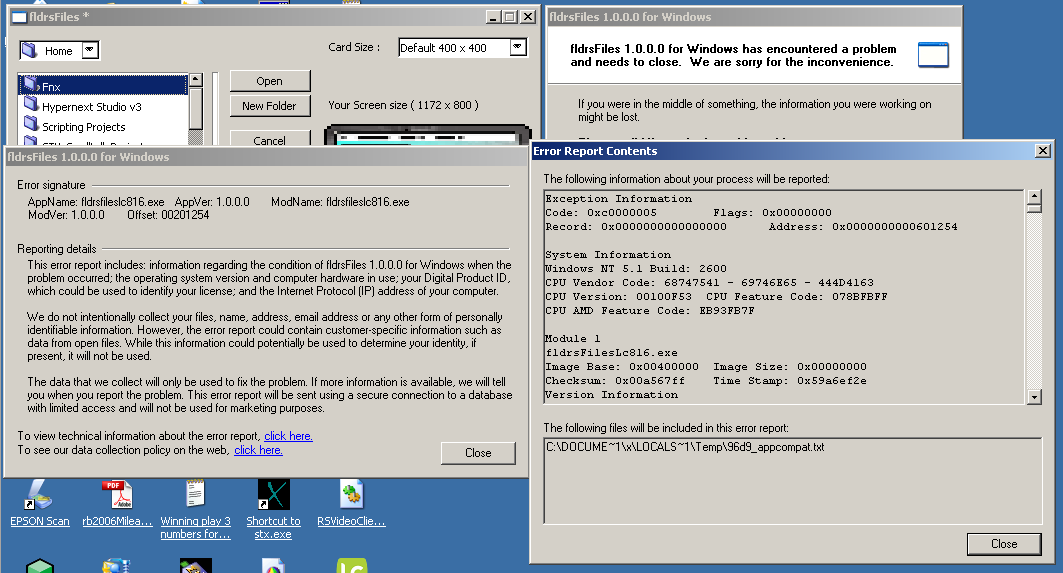Screen dimensions: 1063x573
Task: Click the window icon in crash dialog header
Action: (x=932, y=55)
